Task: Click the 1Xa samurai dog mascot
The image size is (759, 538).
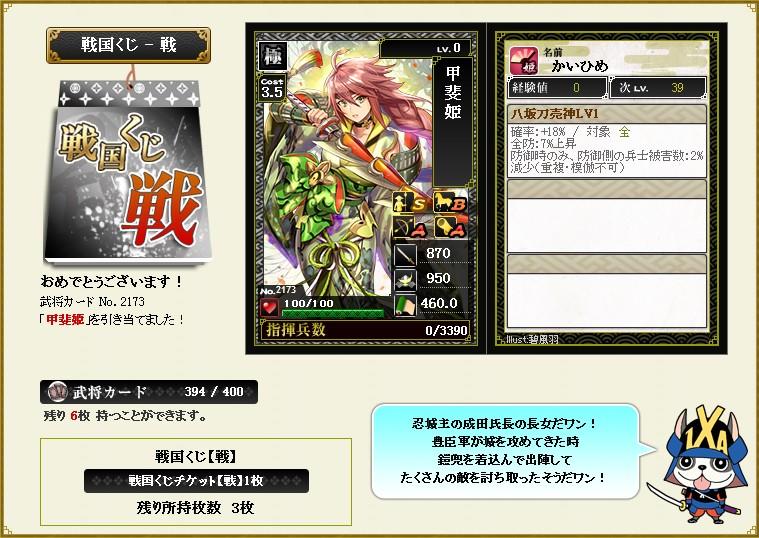Action: [699, 466]
